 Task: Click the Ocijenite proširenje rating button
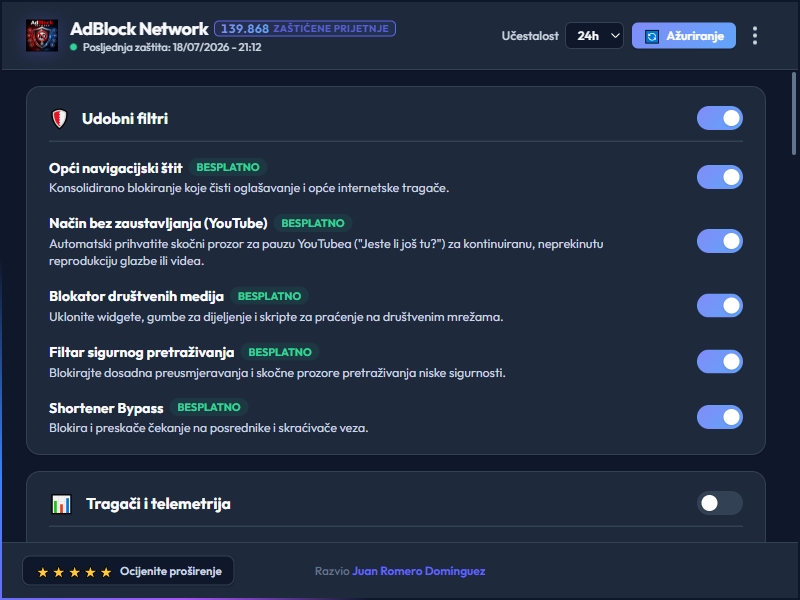pos(128,570)
